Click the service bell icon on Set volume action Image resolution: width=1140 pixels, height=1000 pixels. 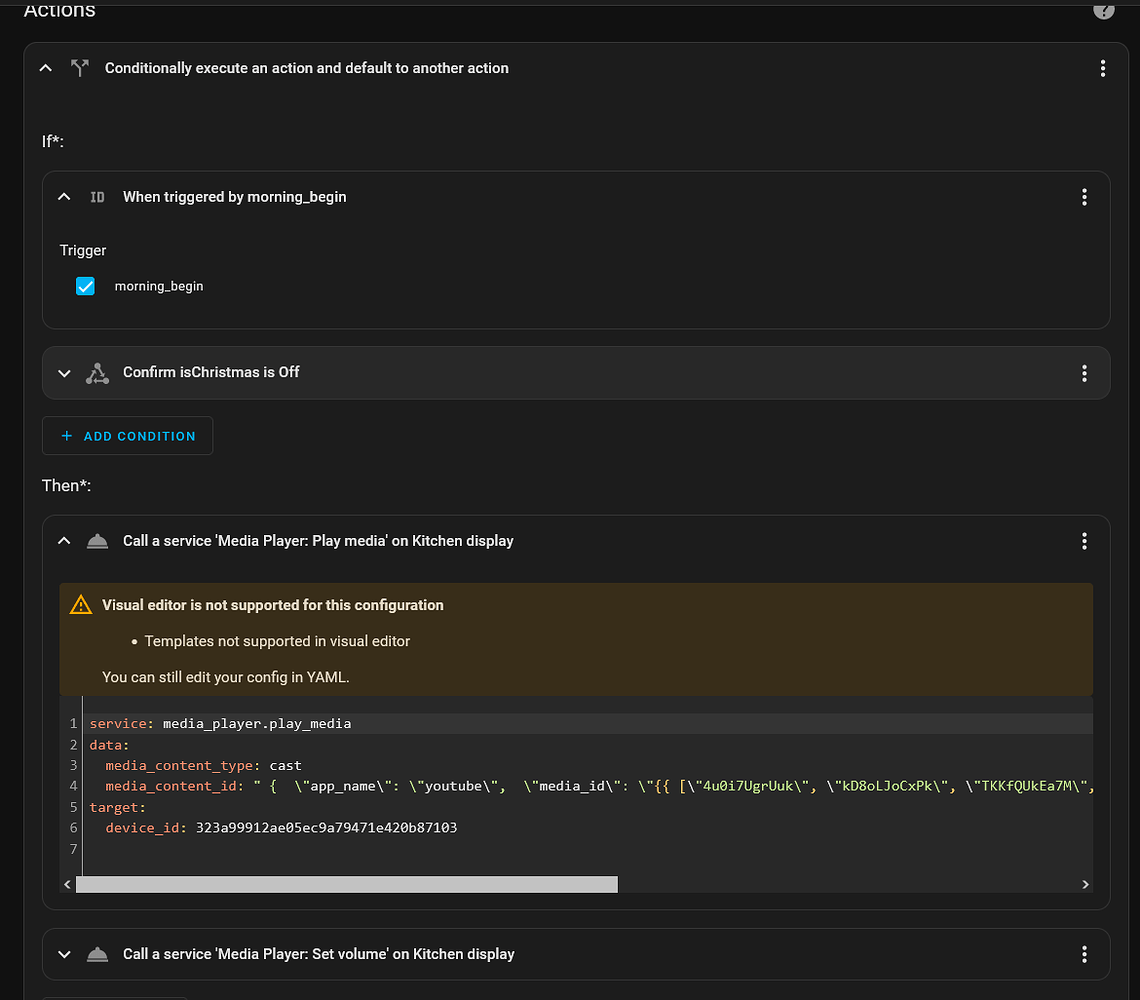97,954
